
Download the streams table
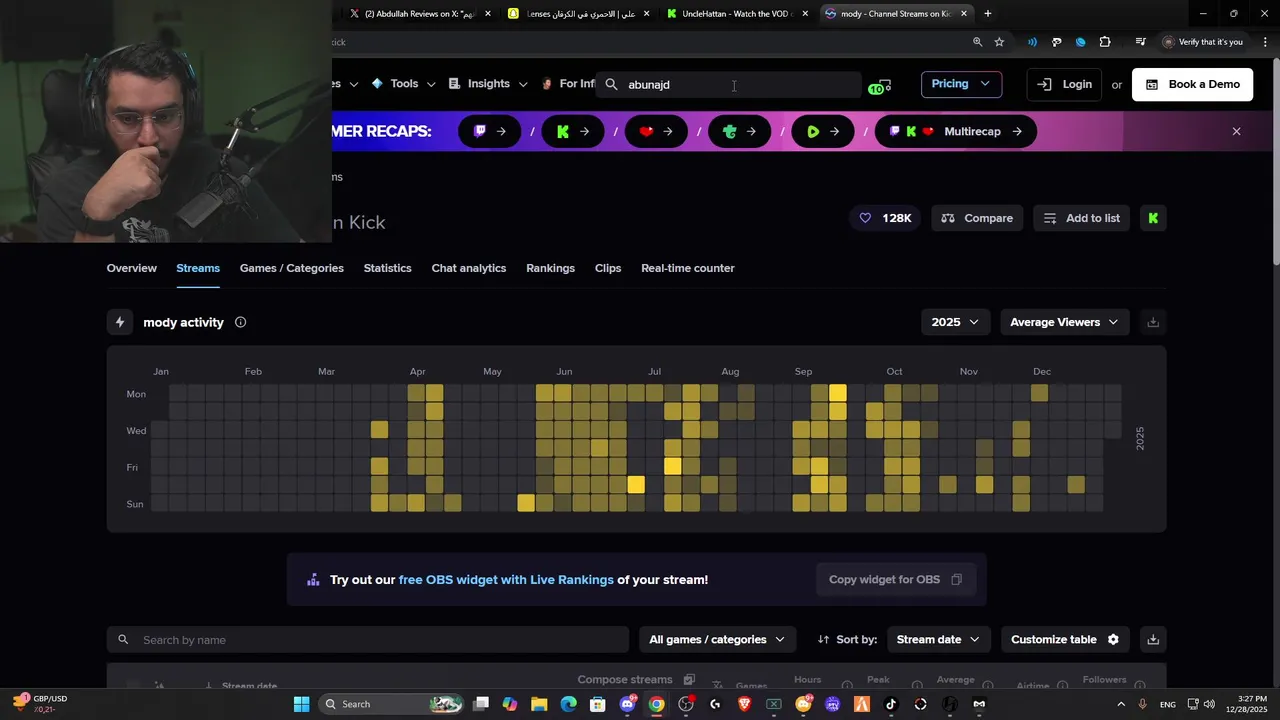click(x=1153, y=639)
